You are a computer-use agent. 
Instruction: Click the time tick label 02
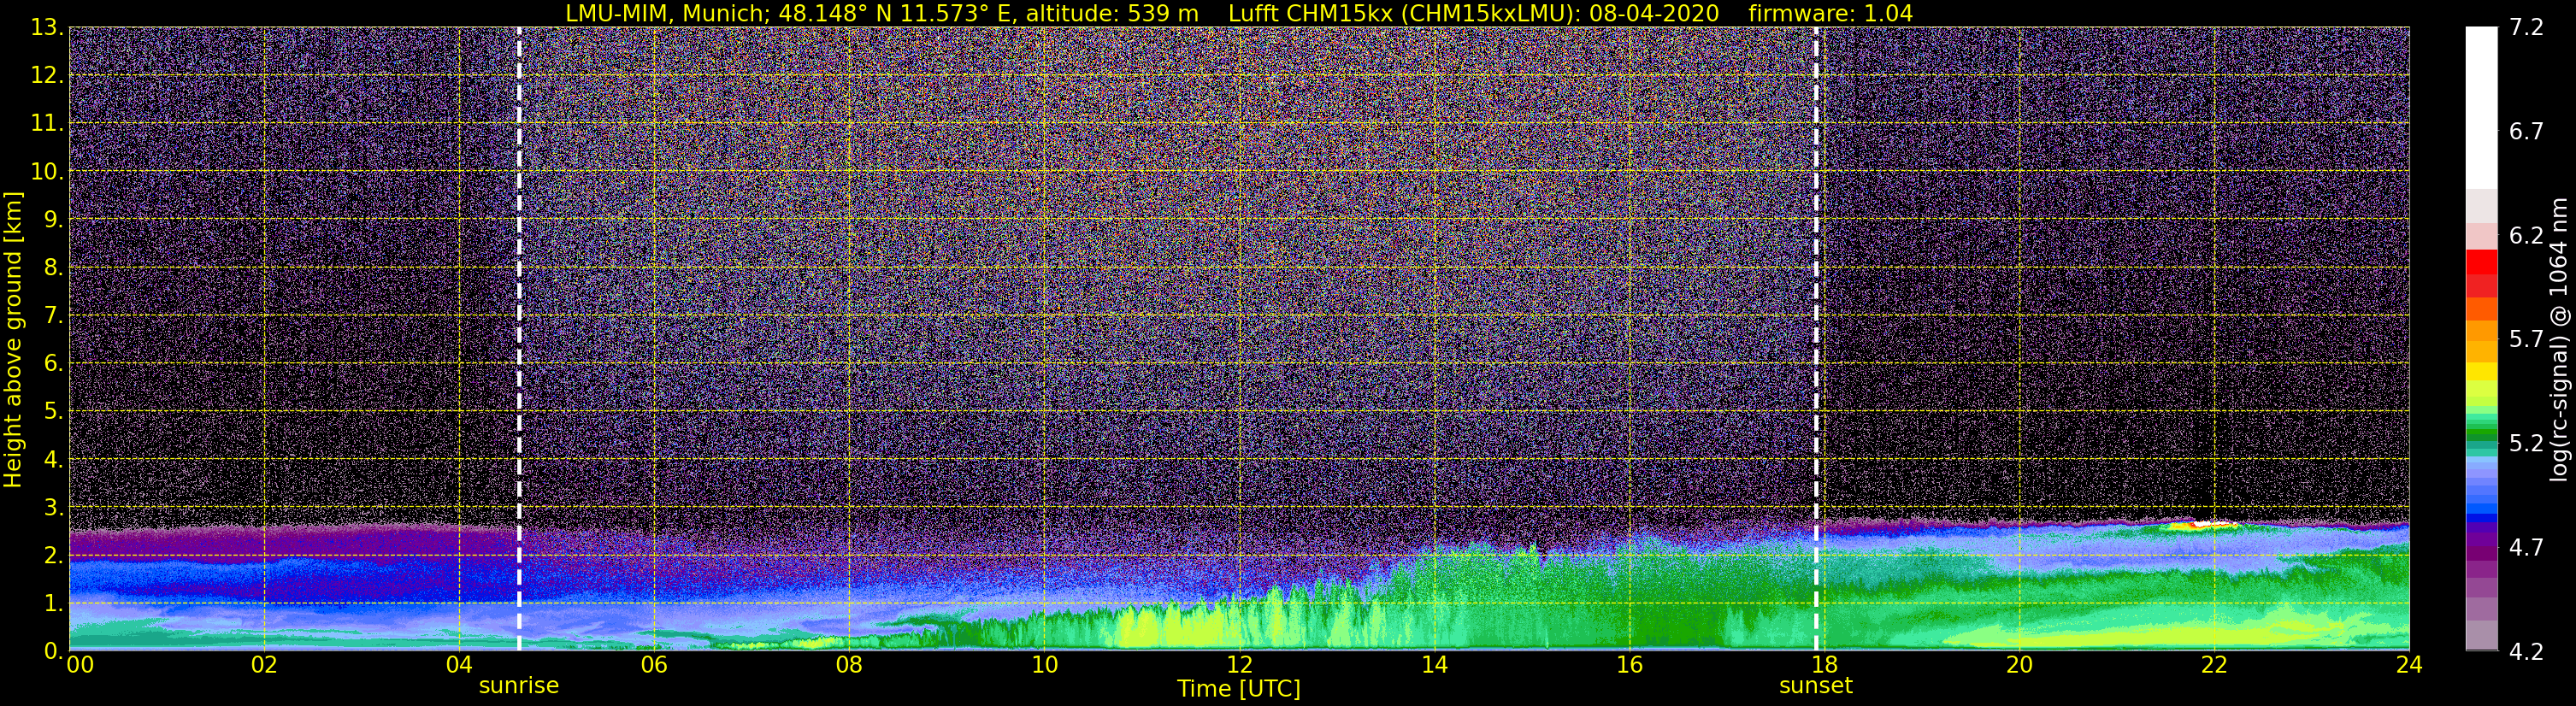263,665
